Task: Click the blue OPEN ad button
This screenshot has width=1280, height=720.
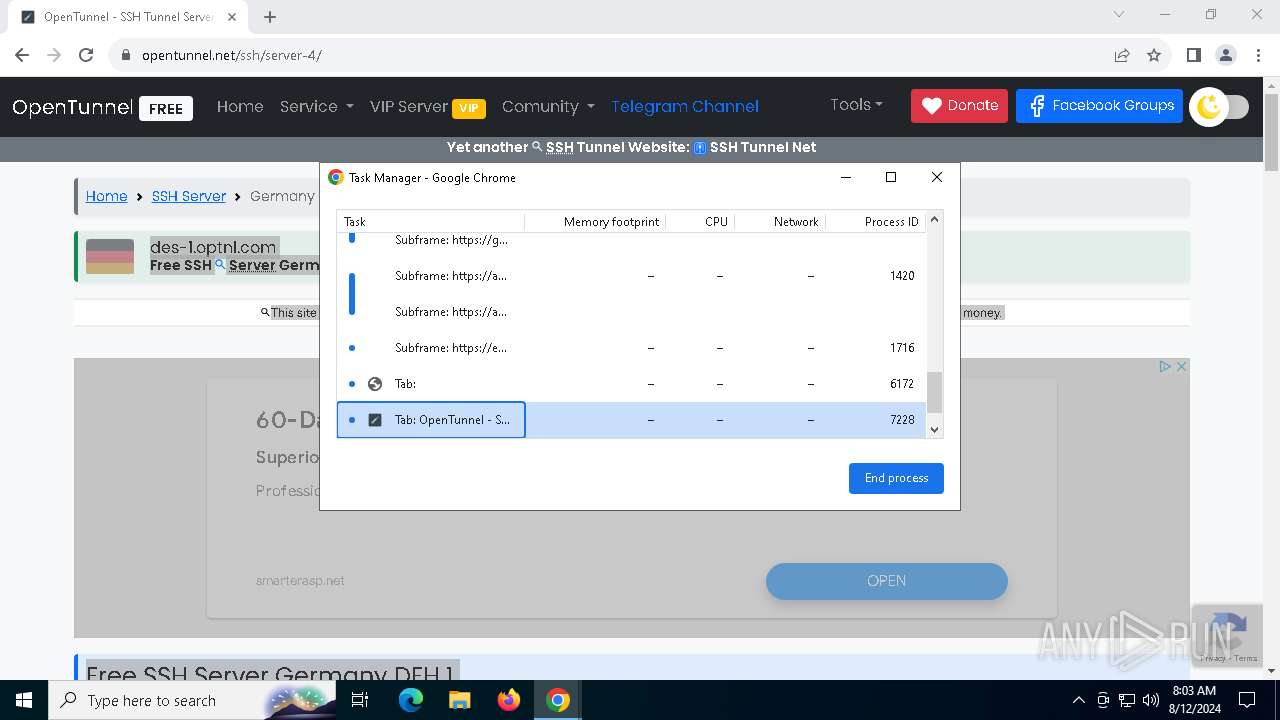Action: [x=886, y=581]
